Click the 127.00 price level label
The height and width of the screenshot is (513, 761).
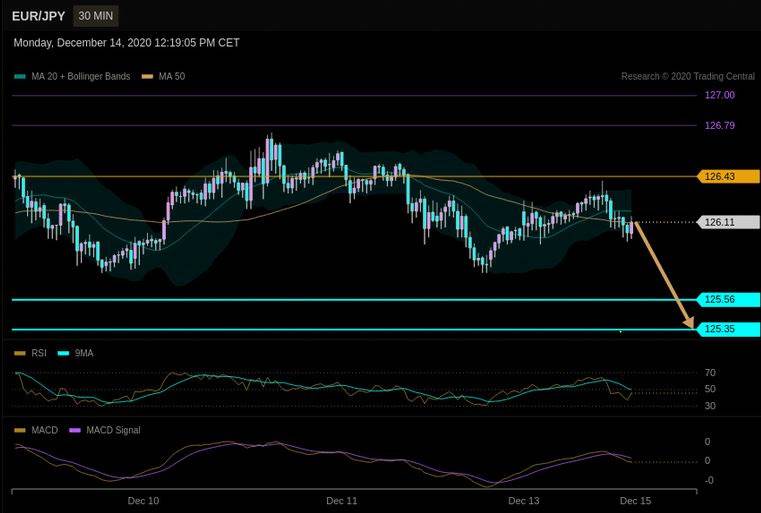(x=720, y=95)
